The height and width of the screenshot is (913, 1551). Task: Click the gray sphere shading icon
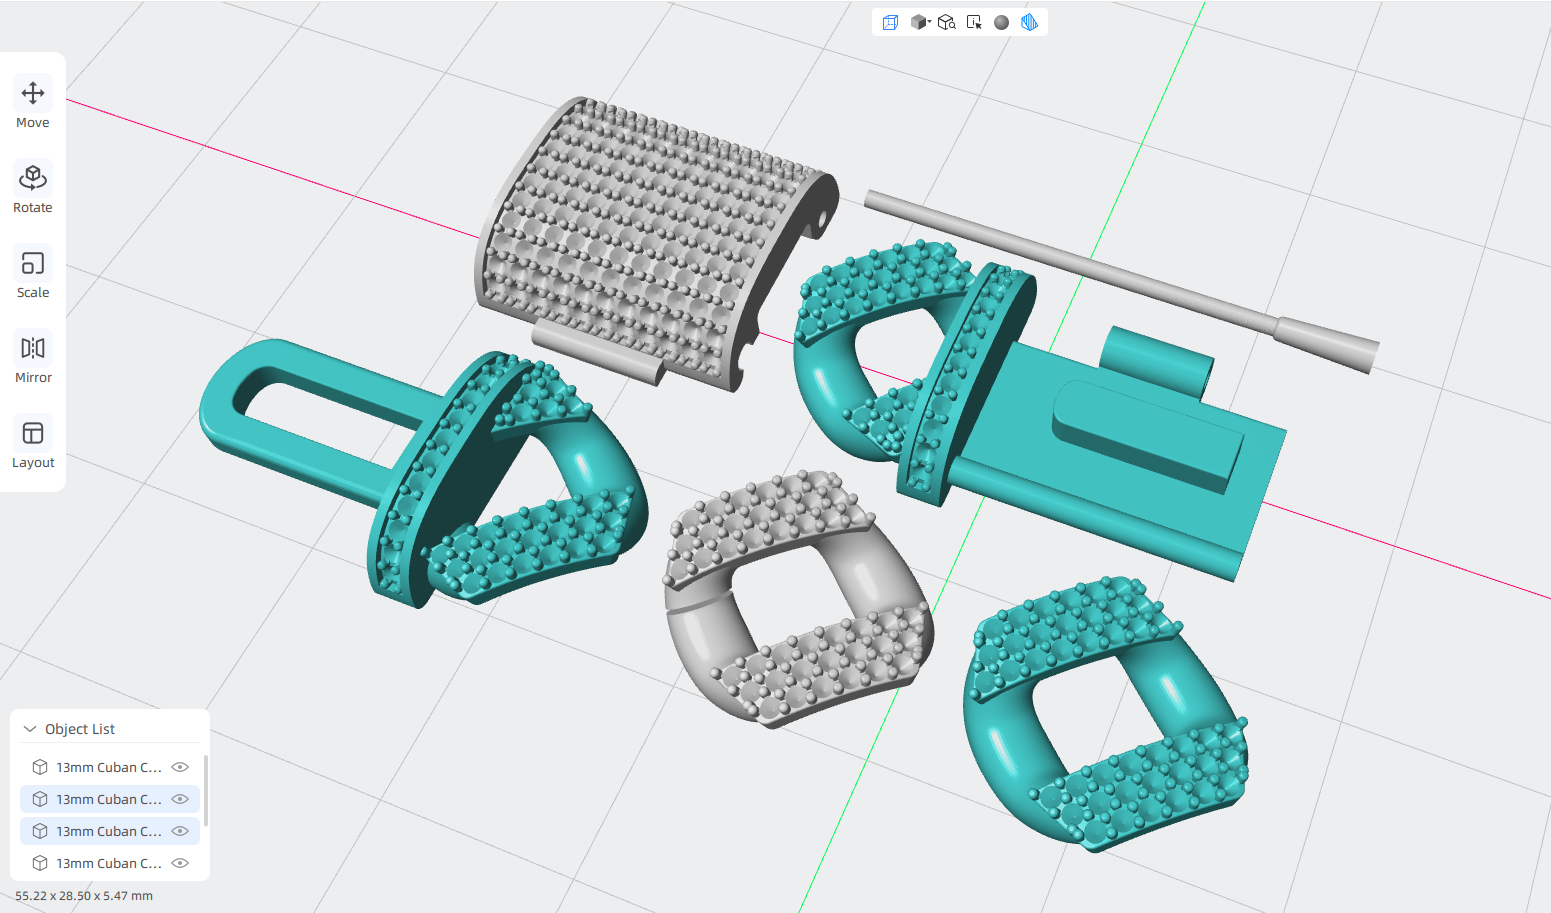click(x=1001, y=22)
